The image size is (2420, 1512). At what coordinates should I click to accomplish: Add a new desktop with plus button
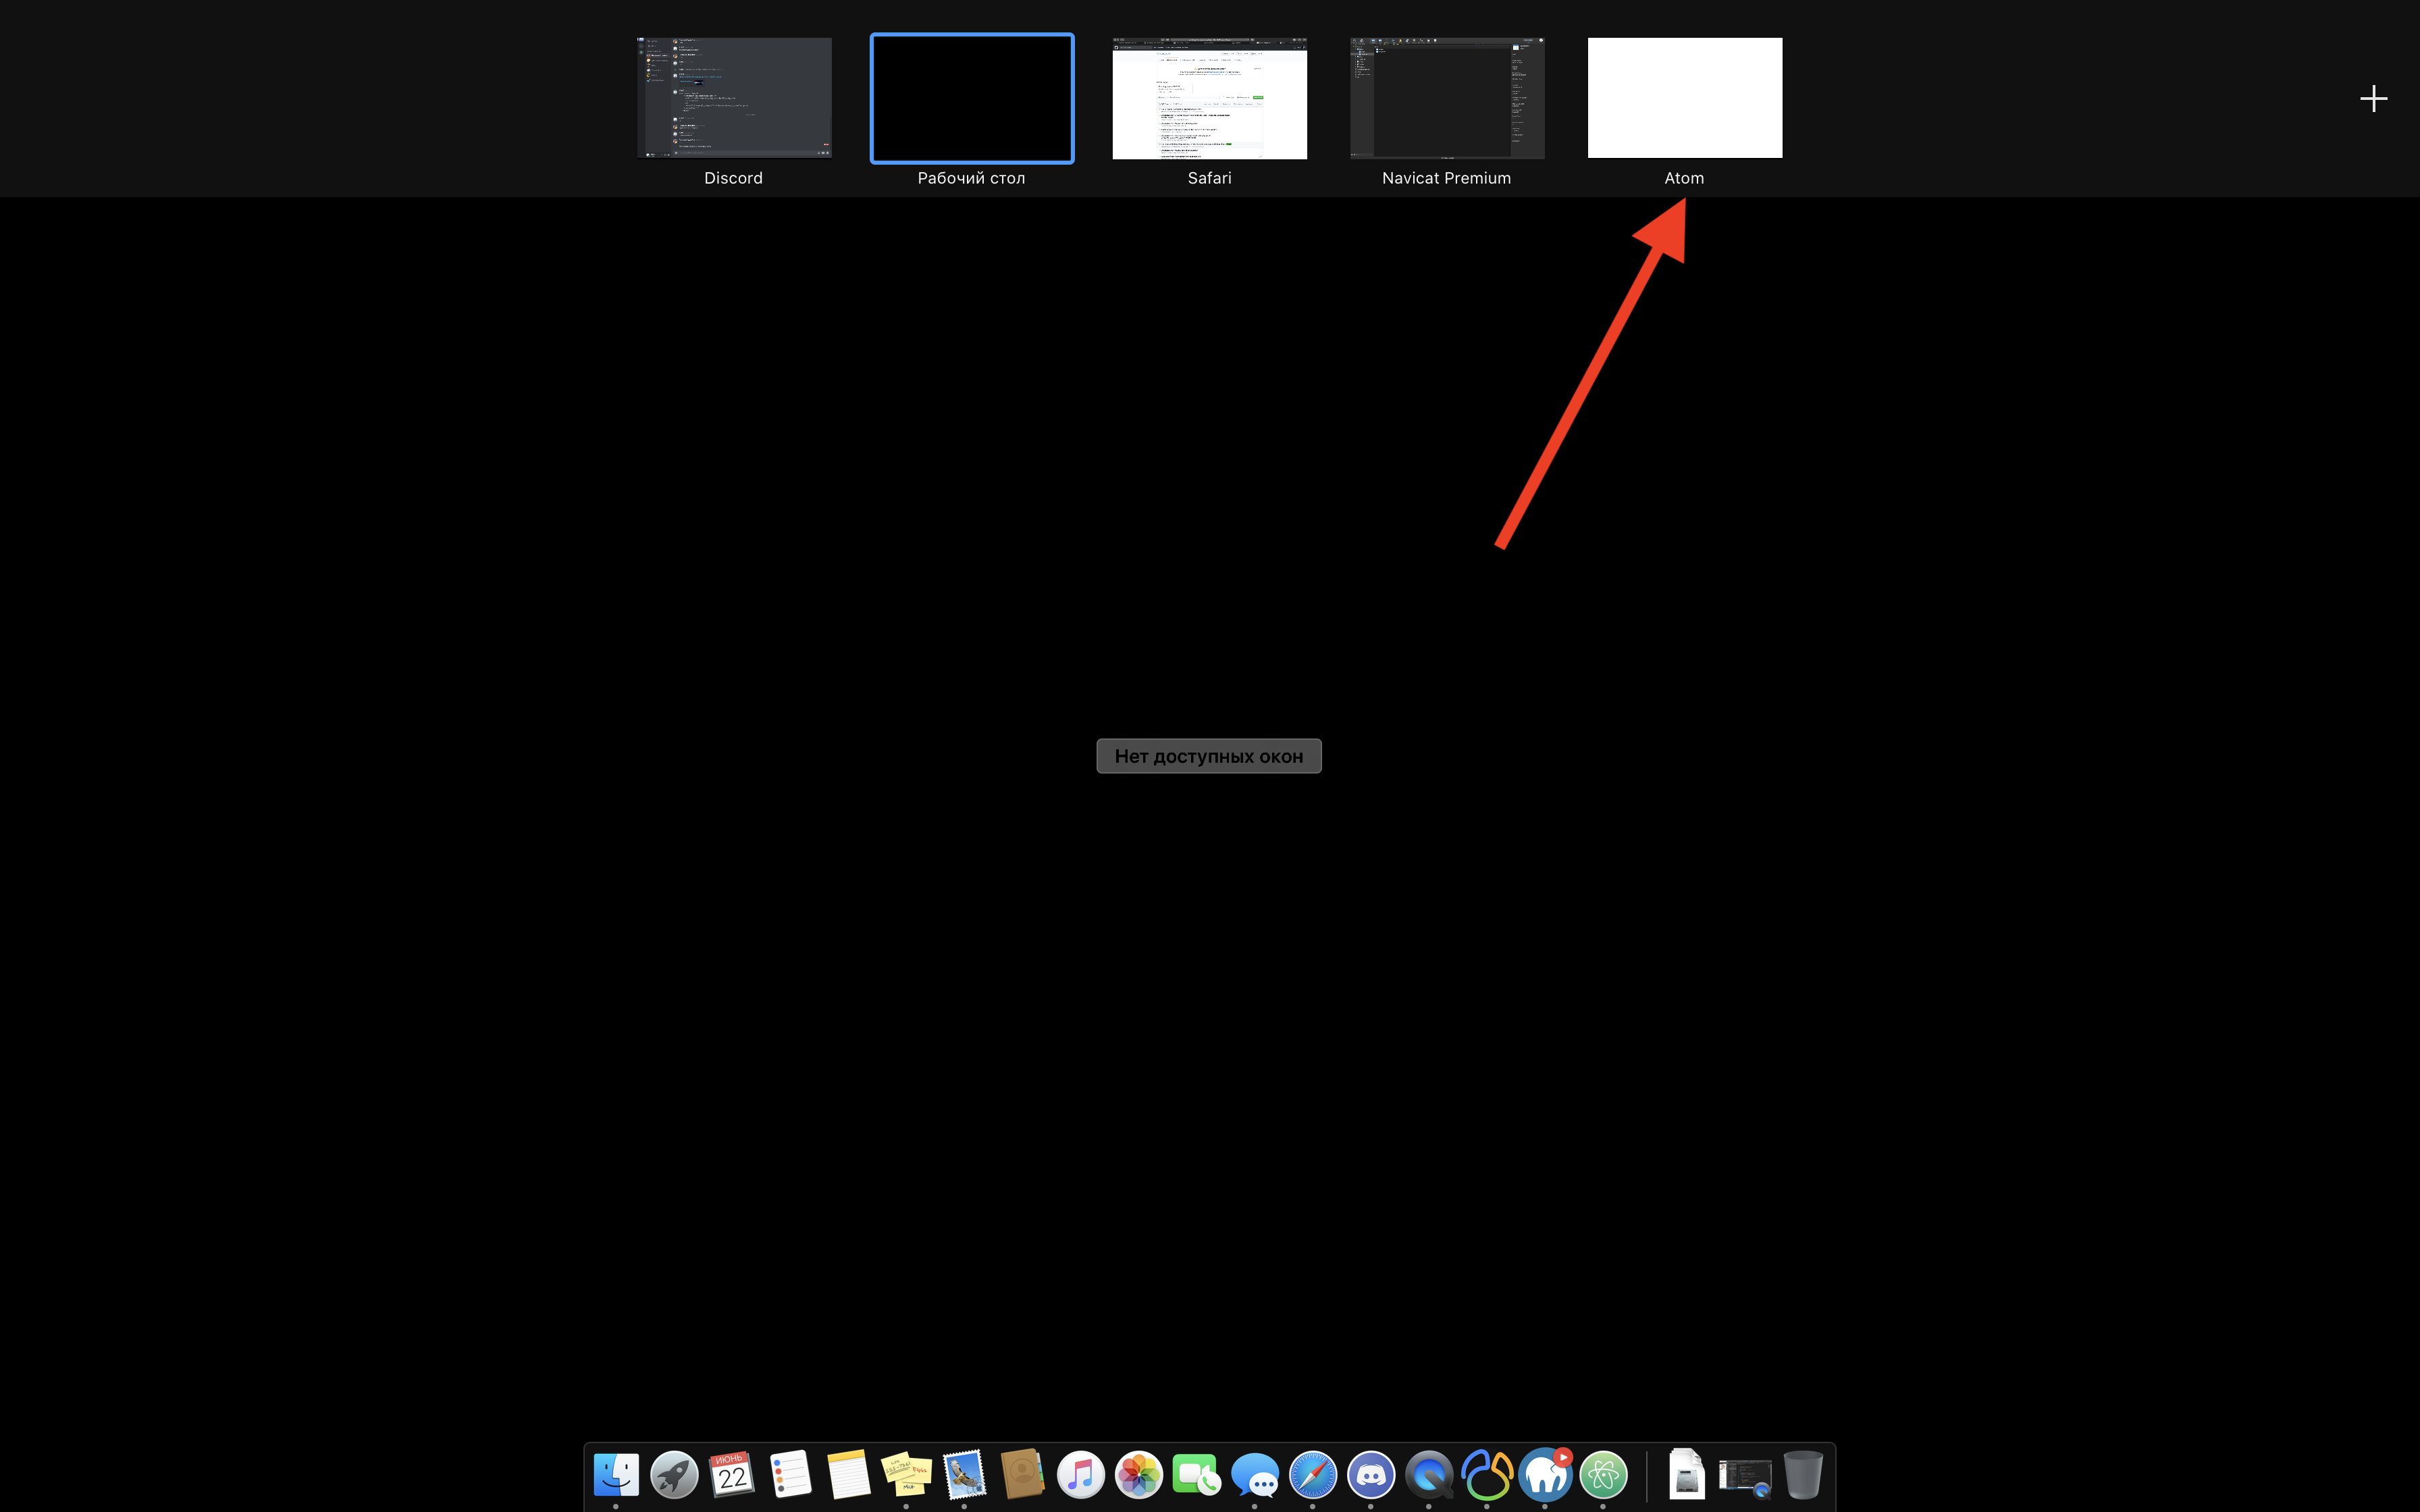coord(2373,98)
